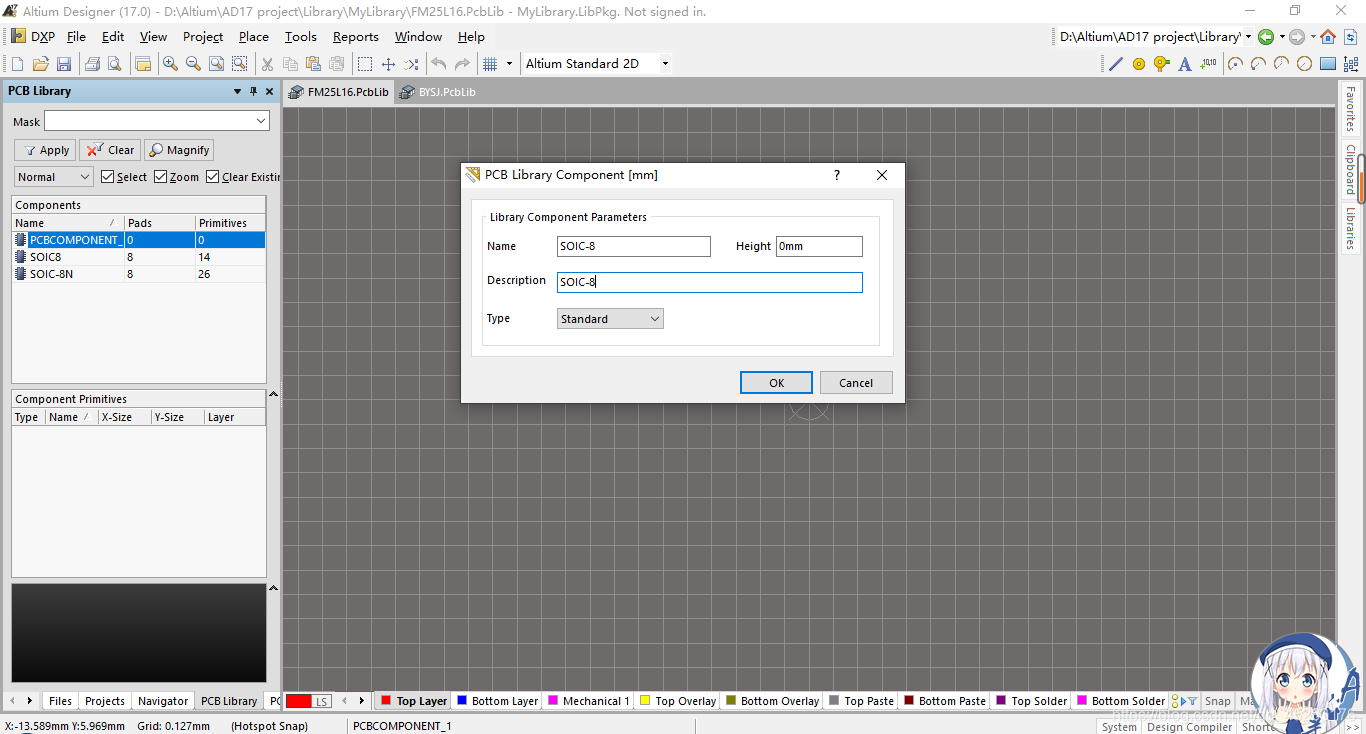Choose the Place Via tool

coord(1161,64)
